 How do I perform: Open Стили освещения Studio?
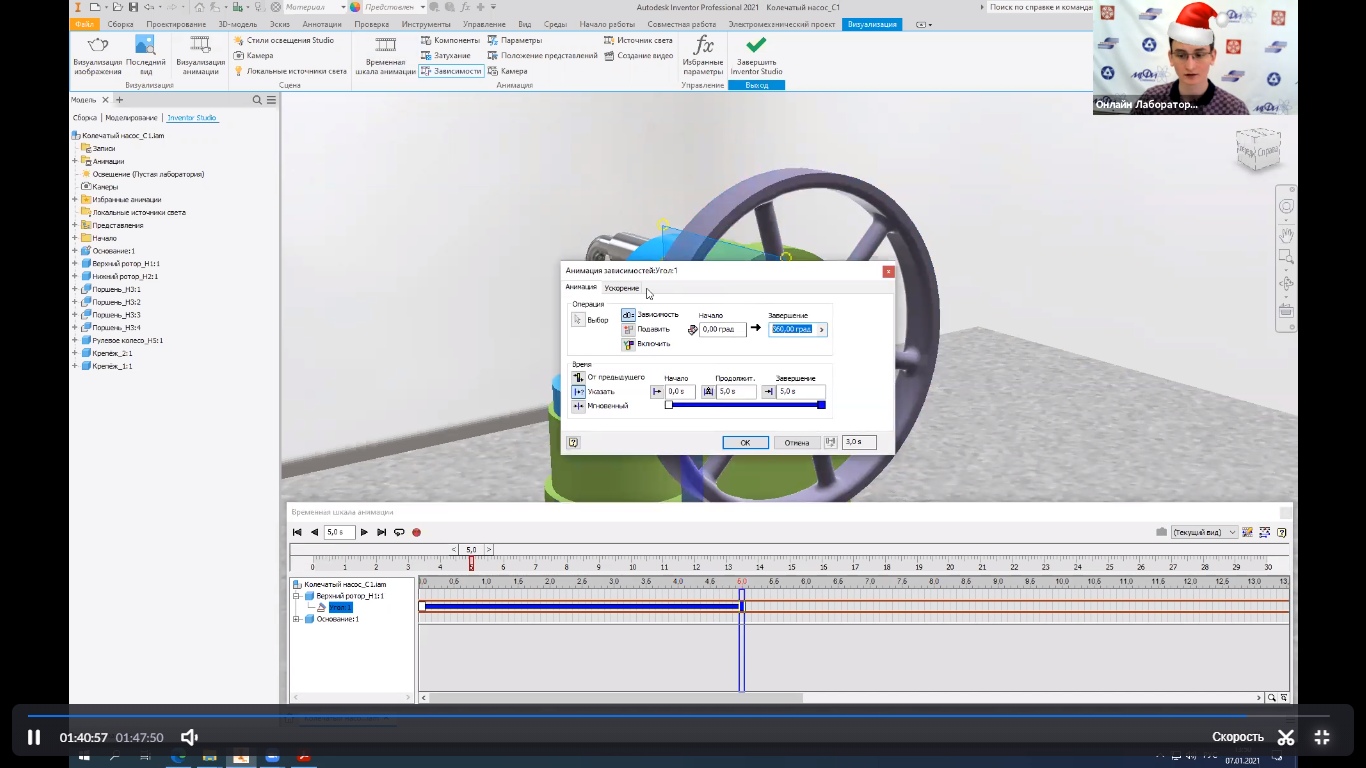(x=284, y=40)
